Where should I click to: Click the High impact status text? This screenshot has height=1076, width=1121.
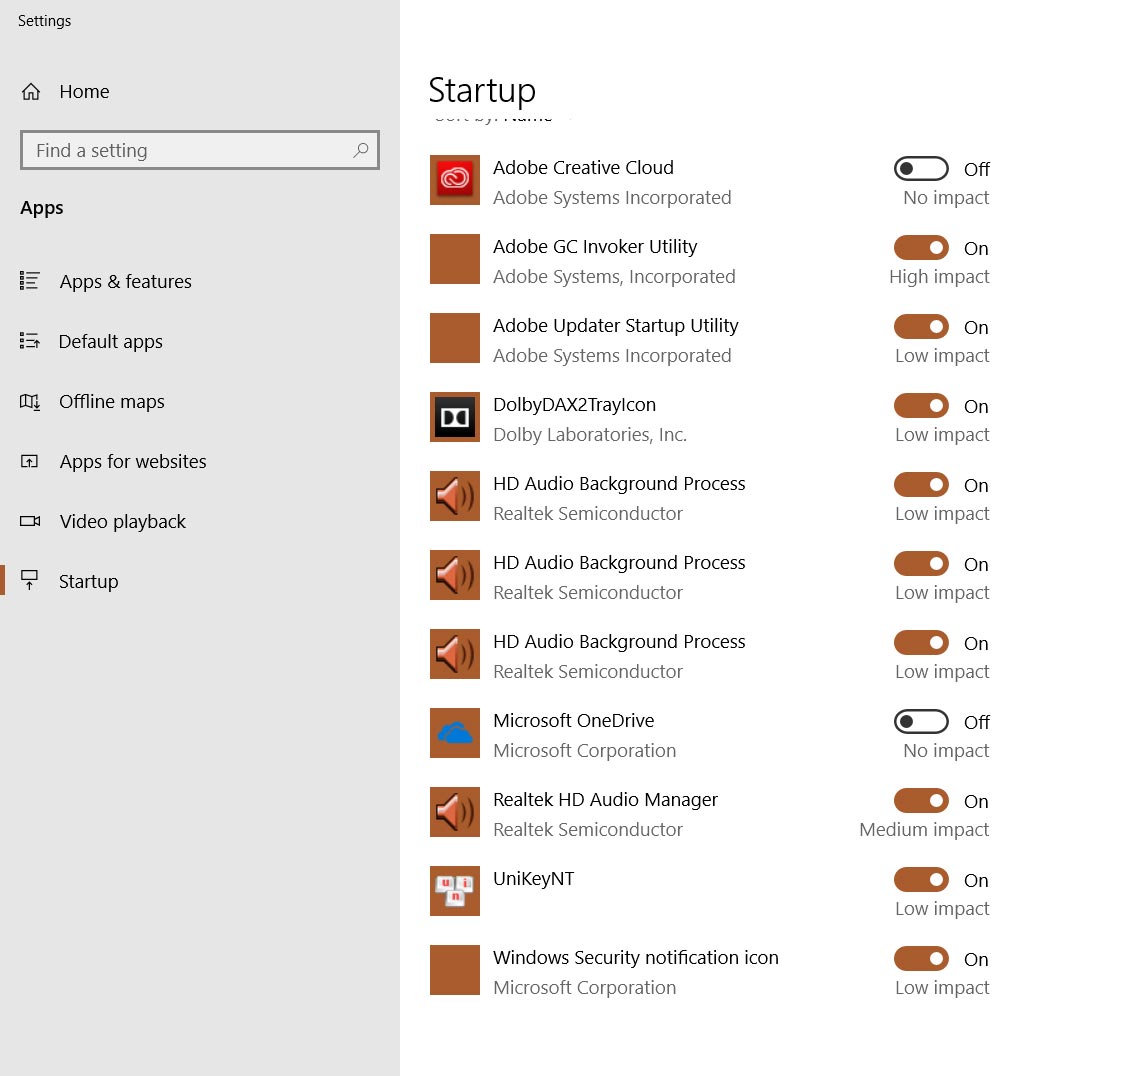(x=939, y=277)
